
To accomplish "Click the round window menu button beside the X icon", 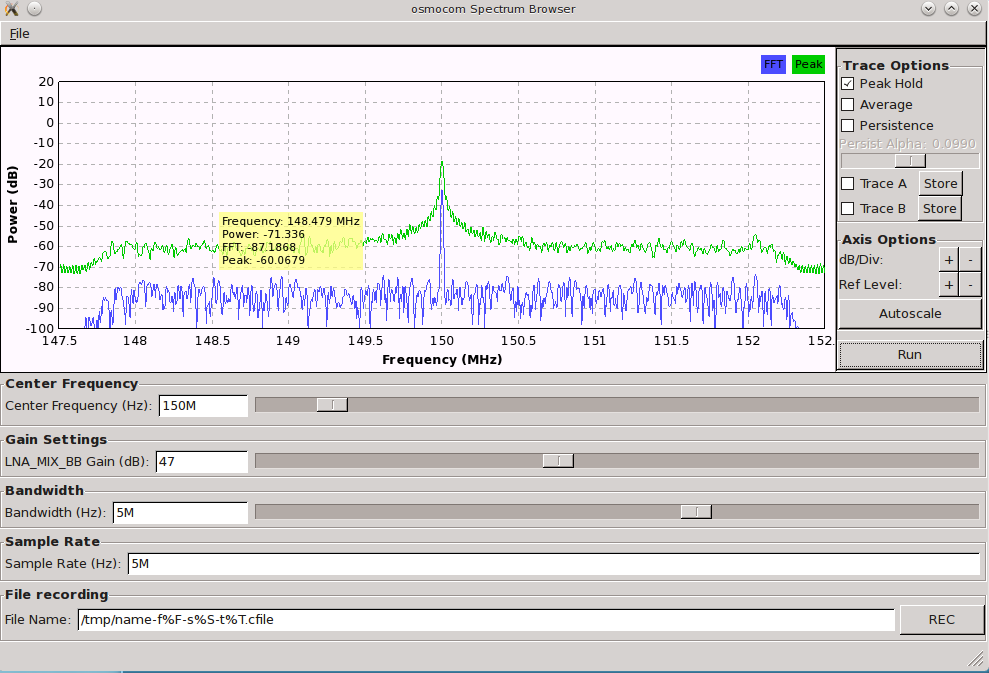I will coord(35,9).
